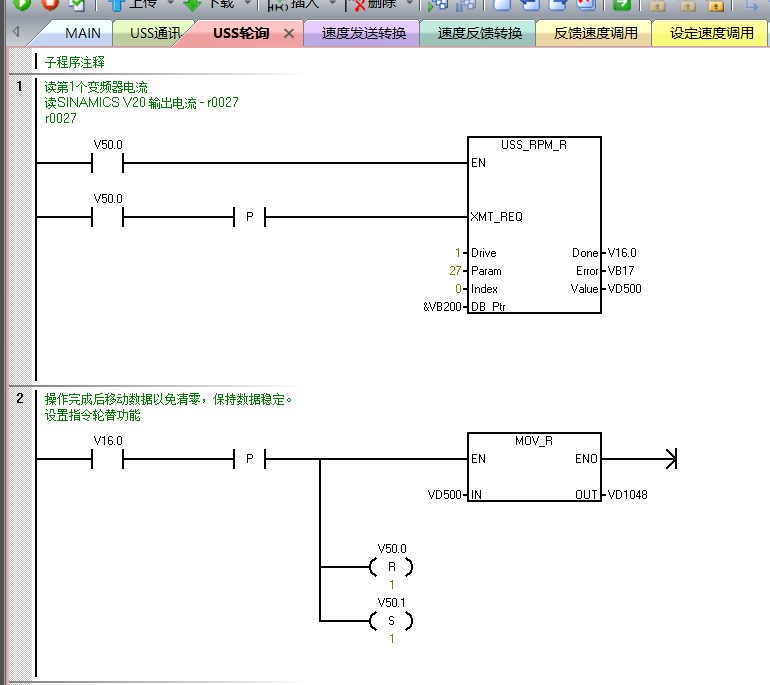
Task: Click the 删除 delete toolbar button
Action: tap(377, 4)
